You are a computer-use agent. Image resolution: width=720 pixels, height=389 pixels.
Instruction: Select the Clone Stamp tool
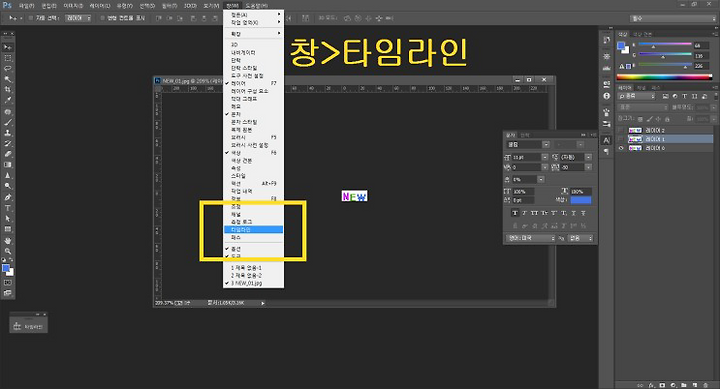(x=8, y=133)
